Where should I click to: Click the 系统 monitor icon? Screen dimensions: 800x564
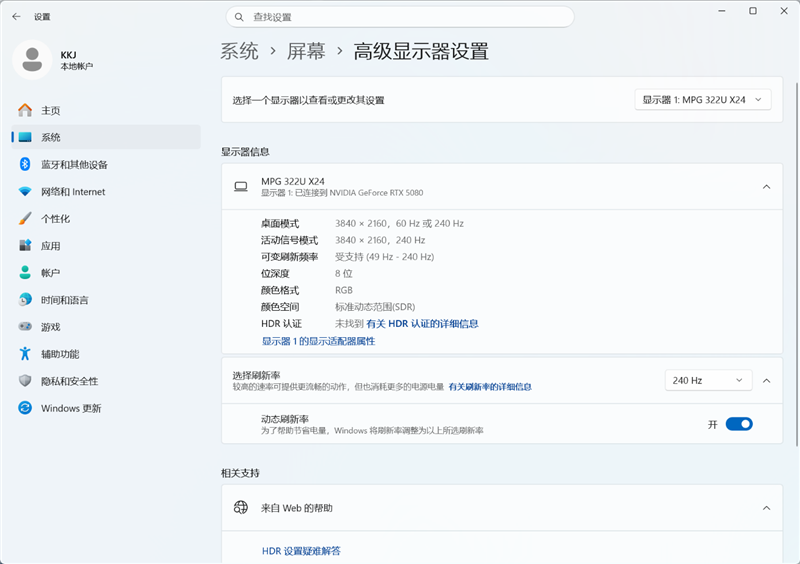[25, 137]
